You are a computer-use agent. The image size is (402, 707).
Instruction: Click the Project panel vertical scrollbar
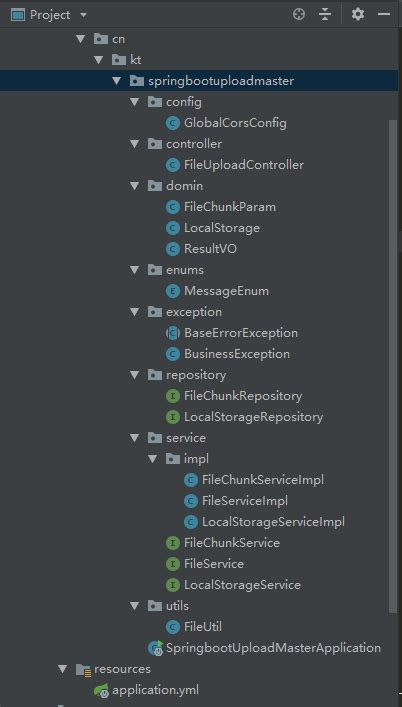pyautogui.click(x=393, y=365)
